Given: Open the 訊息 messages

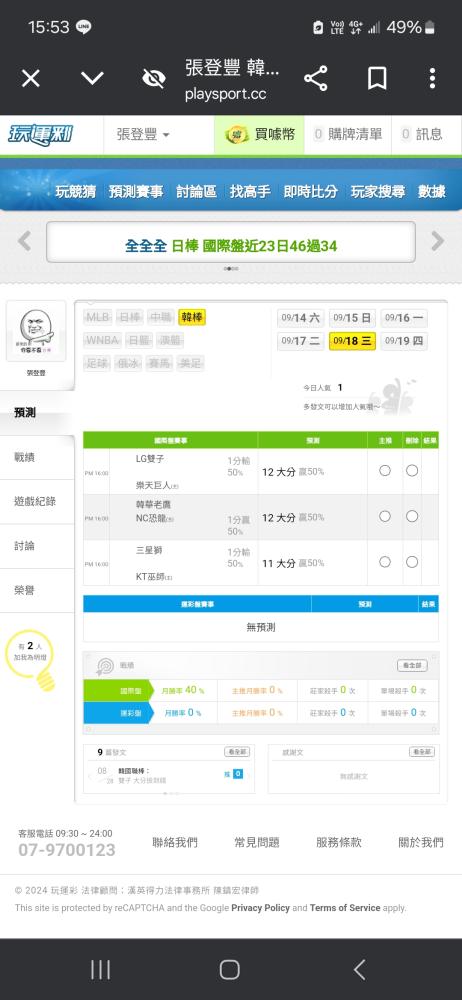Looking at the screenshot, I should [421, 135].
